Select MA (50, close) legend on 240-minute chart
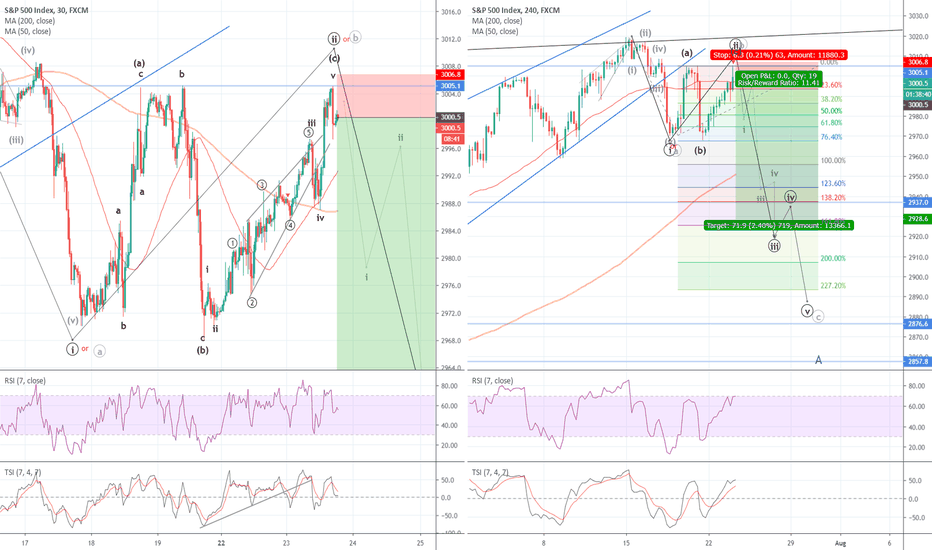 tap(495, 32)
